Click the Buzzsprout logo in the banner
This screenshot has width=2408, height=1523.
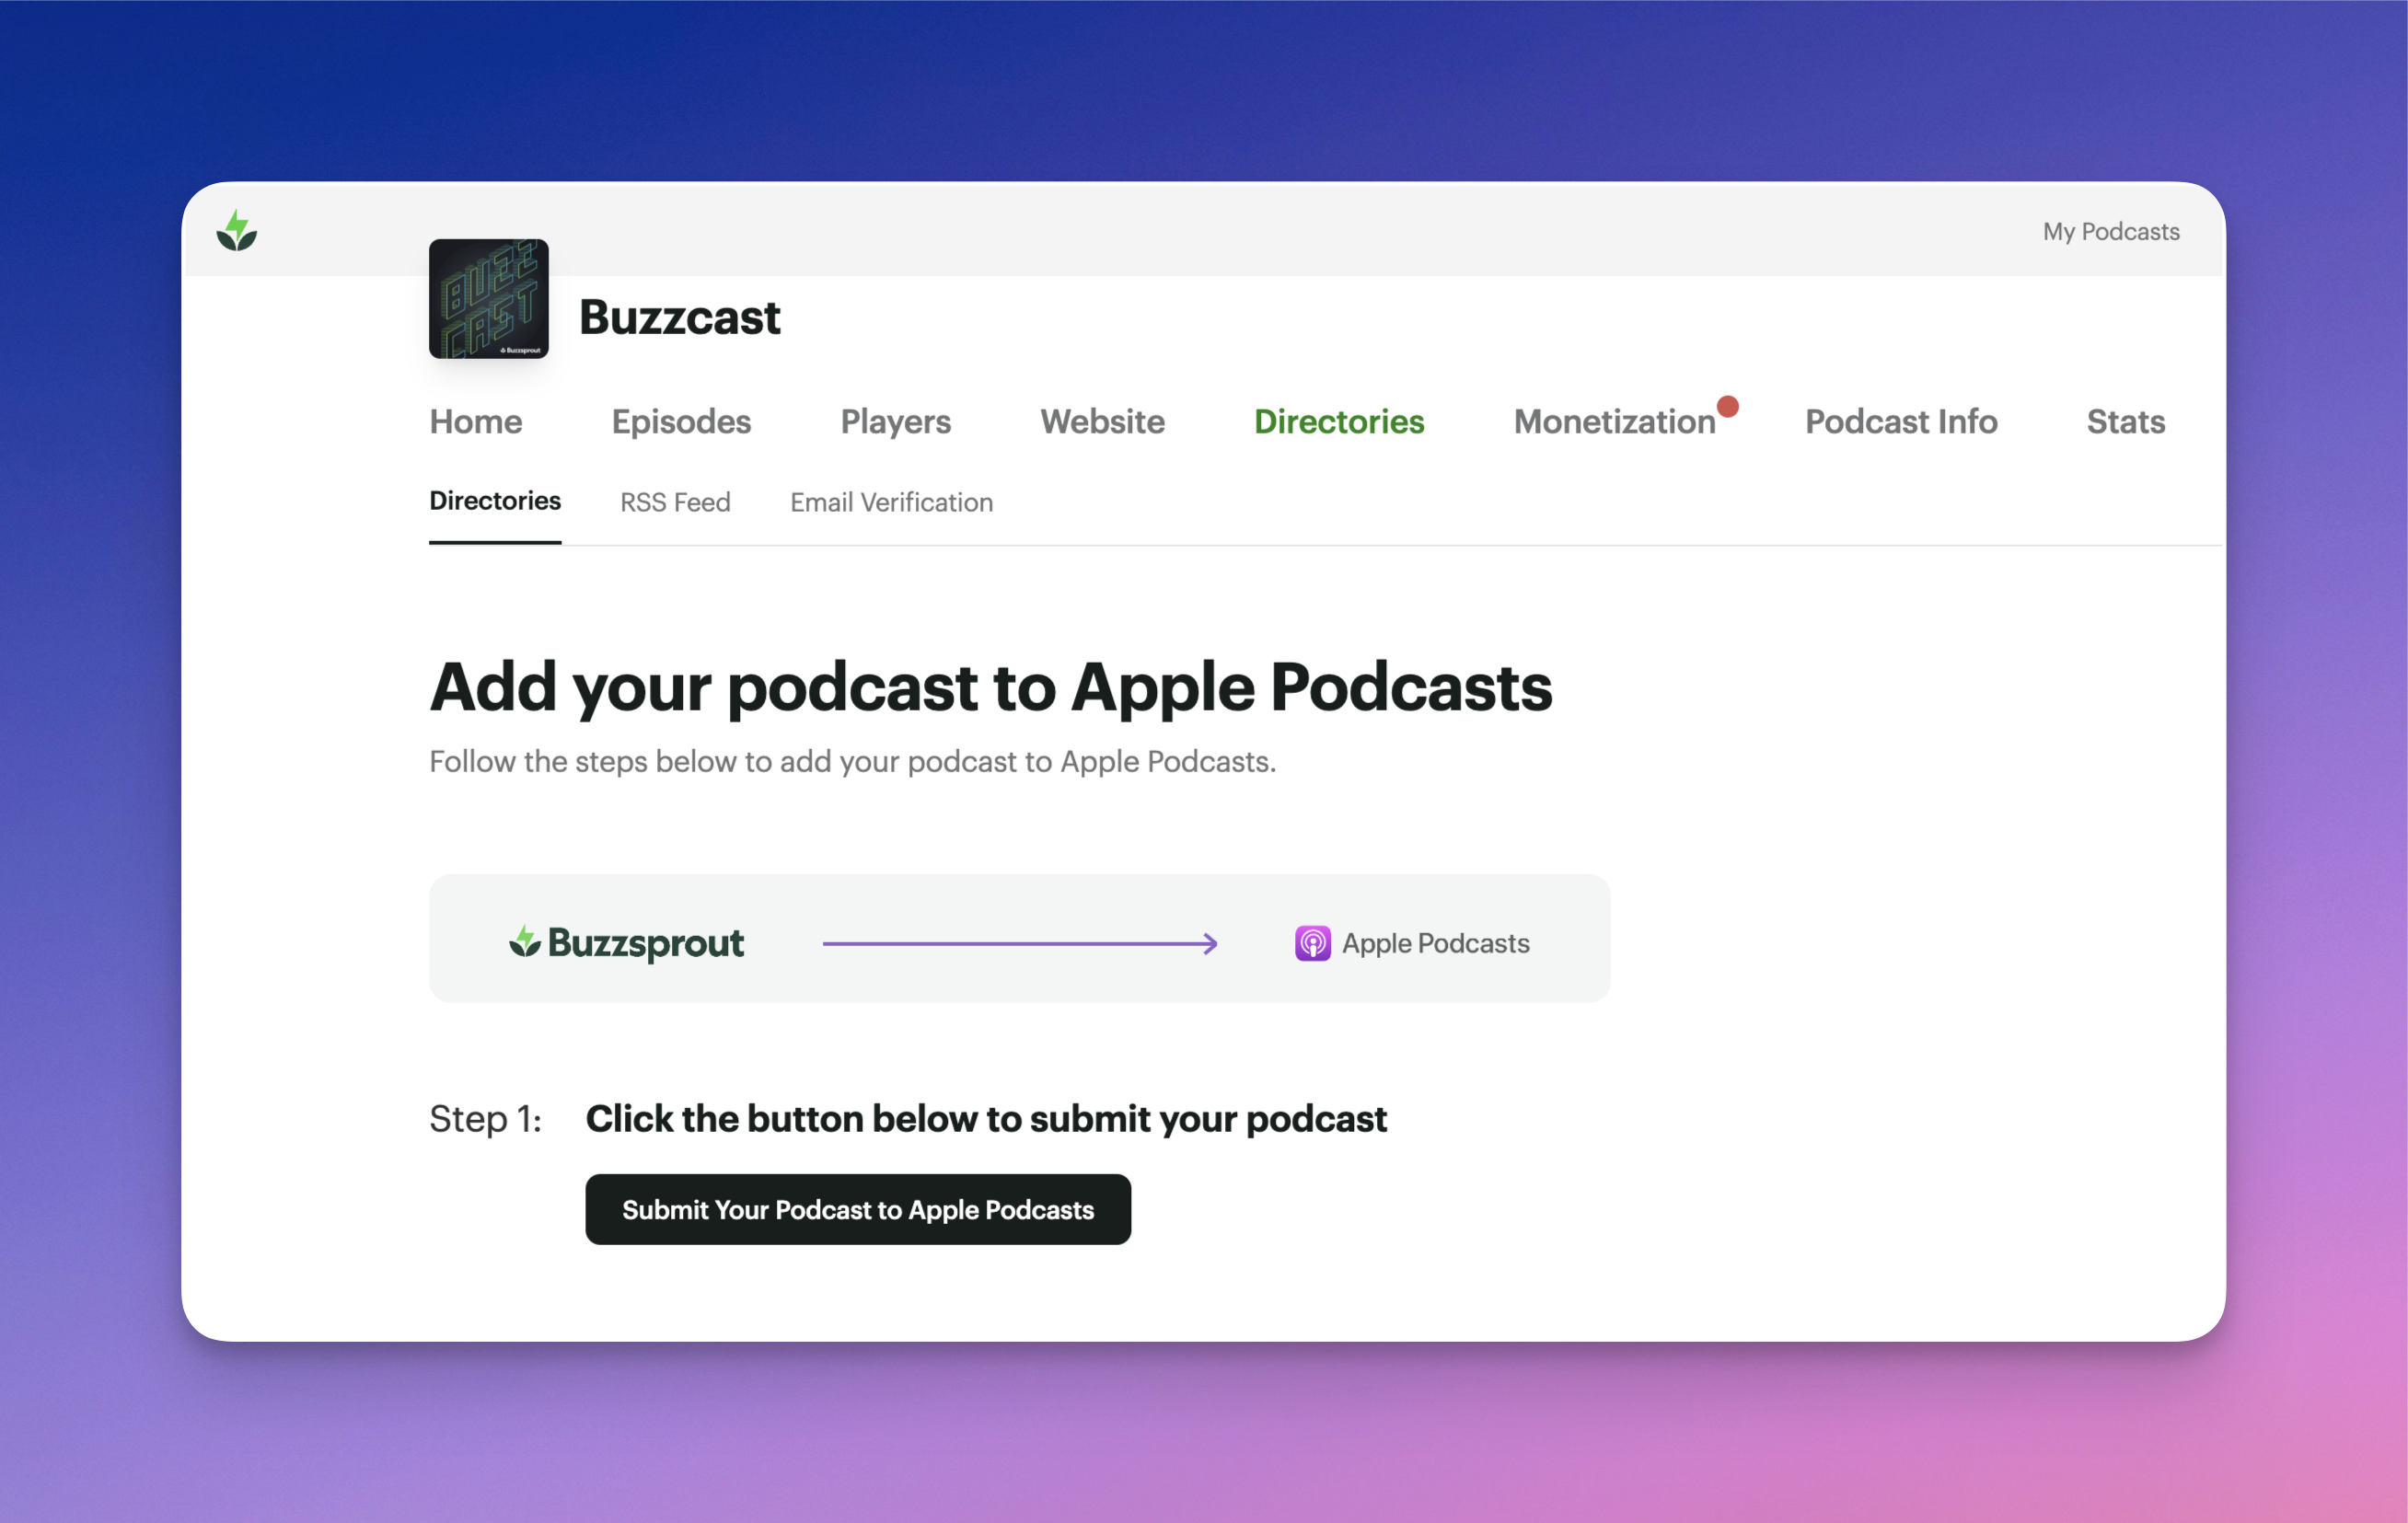point(627,942)
